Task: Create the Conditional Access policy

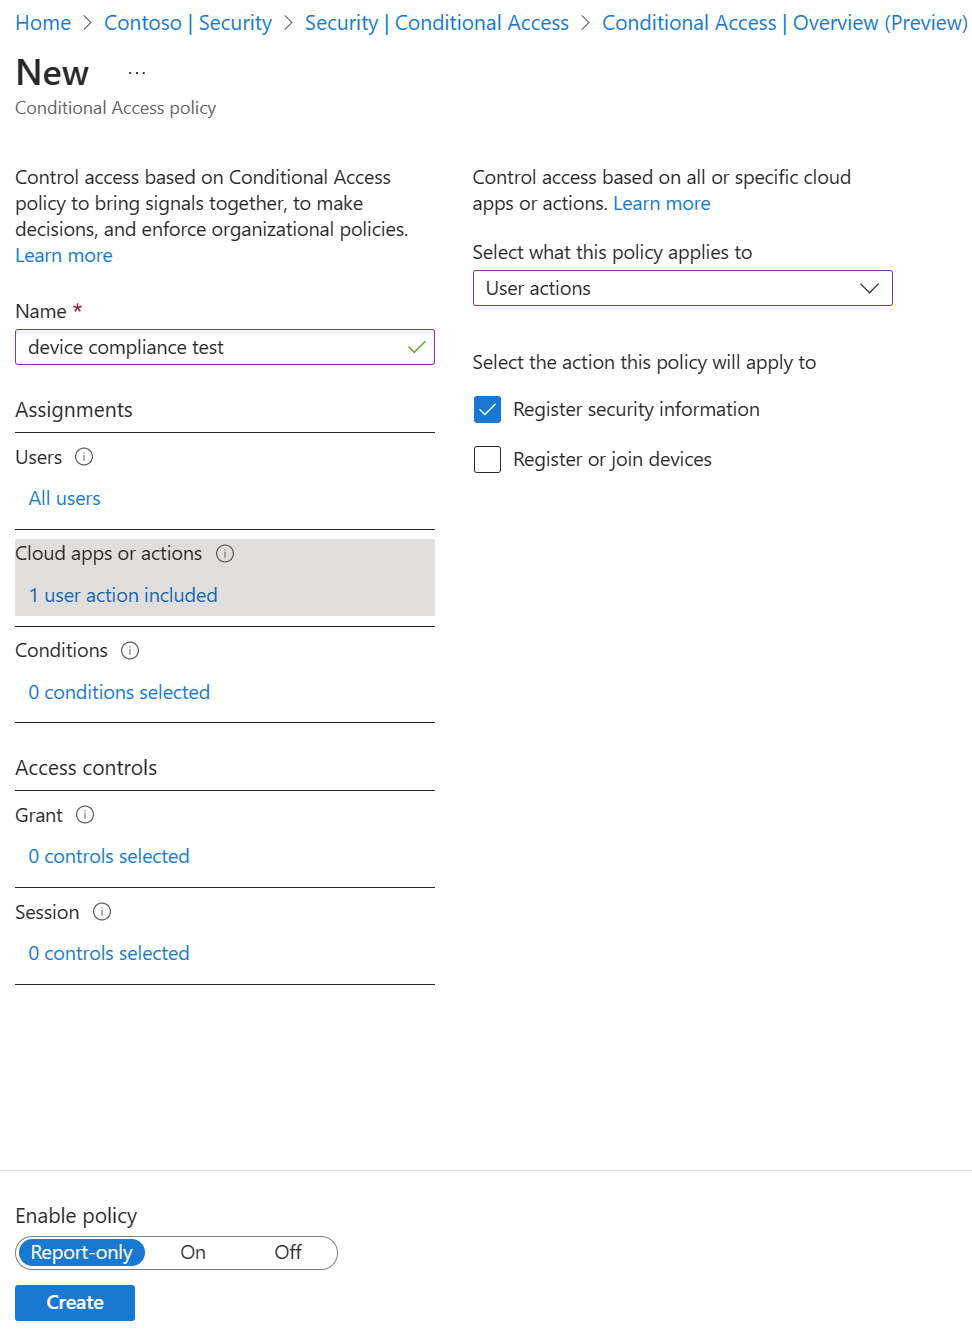Action: pyautogui.click(x=74, y=1302)
